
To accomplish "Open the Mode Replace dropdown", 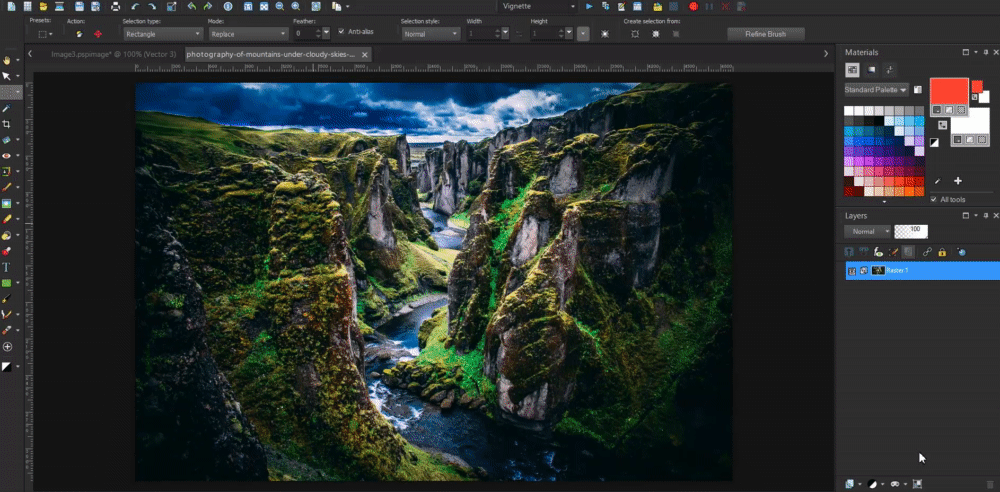I will pyautogui.click(x=247, y=34).
